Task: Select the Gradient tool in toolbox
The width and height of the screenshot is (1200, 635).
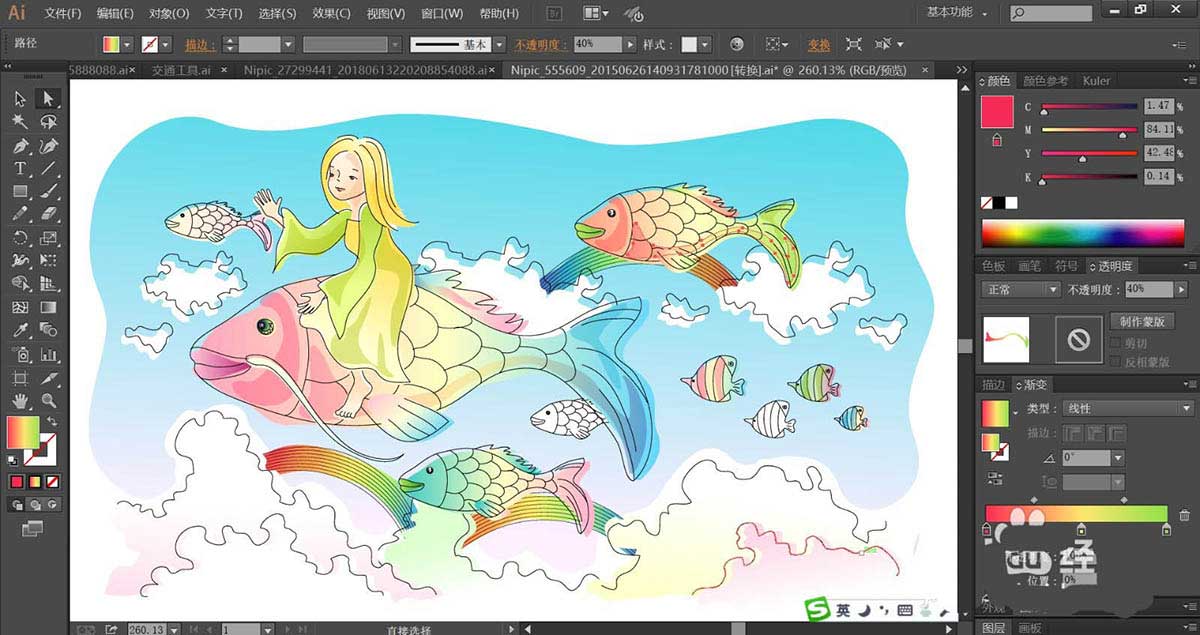Action: click(x=47, y=308)
